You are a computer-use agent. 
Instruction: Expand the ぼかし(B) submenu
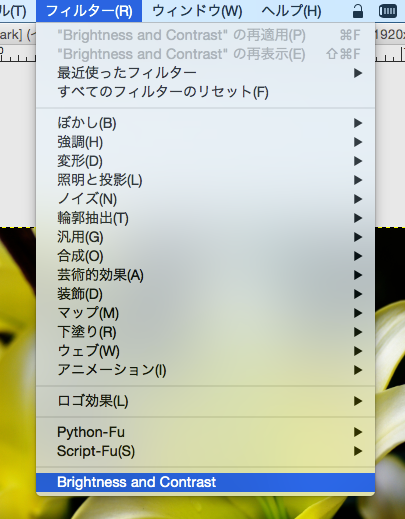point(205,123)
